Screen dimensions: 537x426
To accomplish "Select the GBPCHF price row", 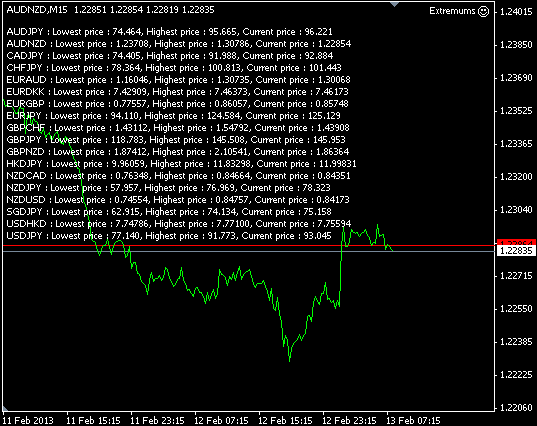I will 178,128.
